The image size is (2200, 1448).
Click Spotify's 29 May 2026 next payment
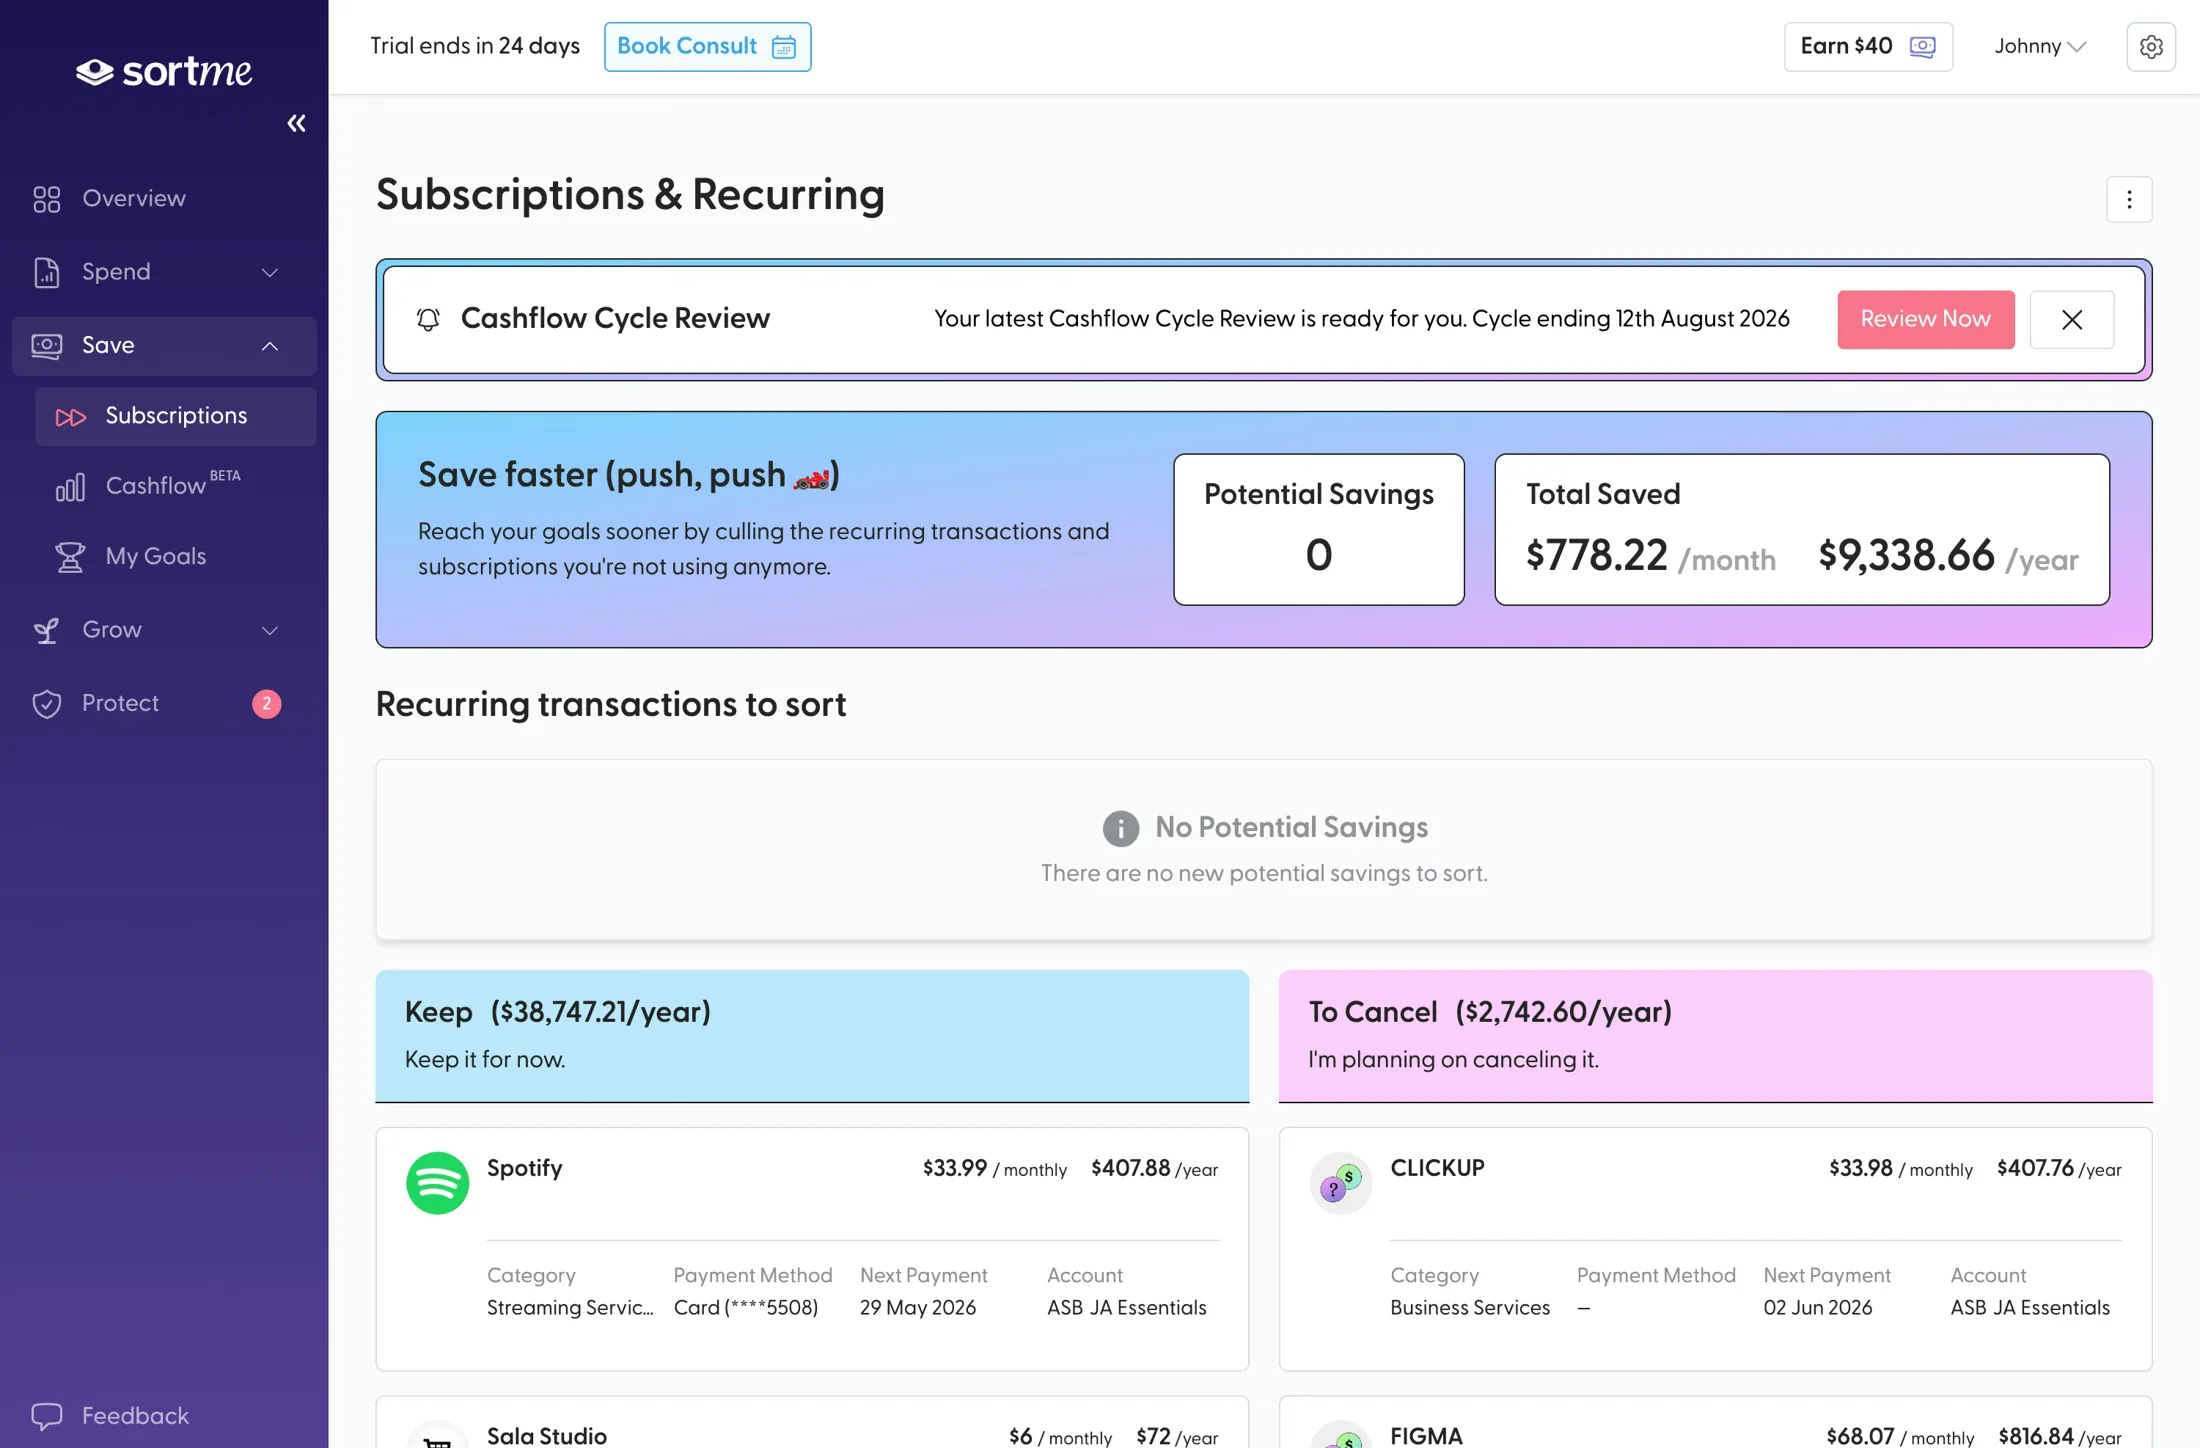(x=917, y=1308)
